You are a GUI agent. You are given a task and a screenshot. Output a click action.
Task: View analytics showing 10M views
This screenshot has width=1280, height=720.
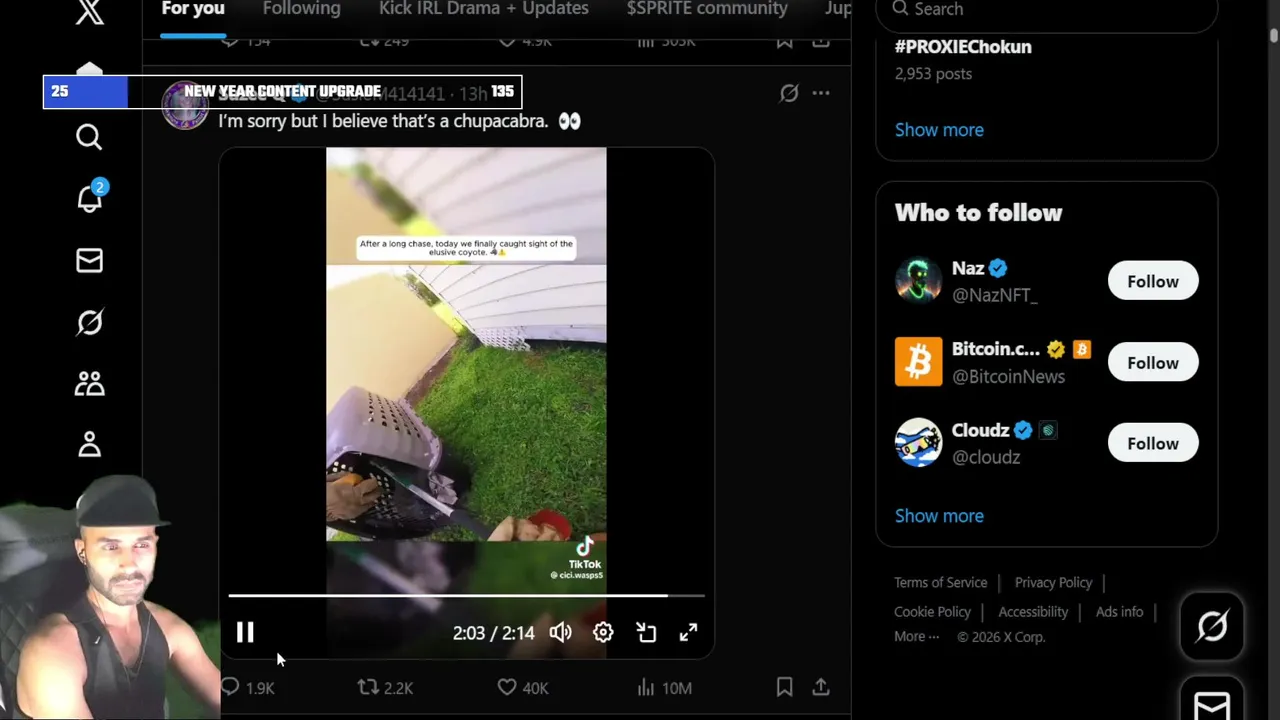pos(663,688)
